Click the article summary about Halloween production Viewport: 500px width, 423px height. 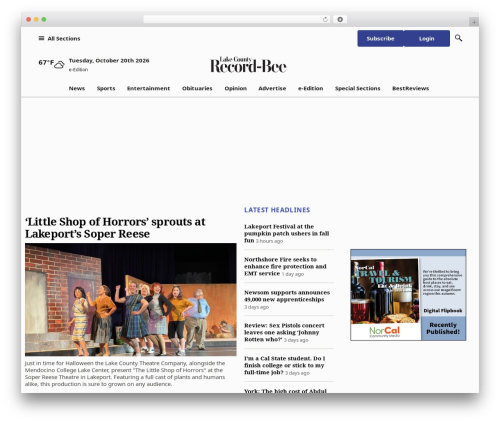[125, 373]
